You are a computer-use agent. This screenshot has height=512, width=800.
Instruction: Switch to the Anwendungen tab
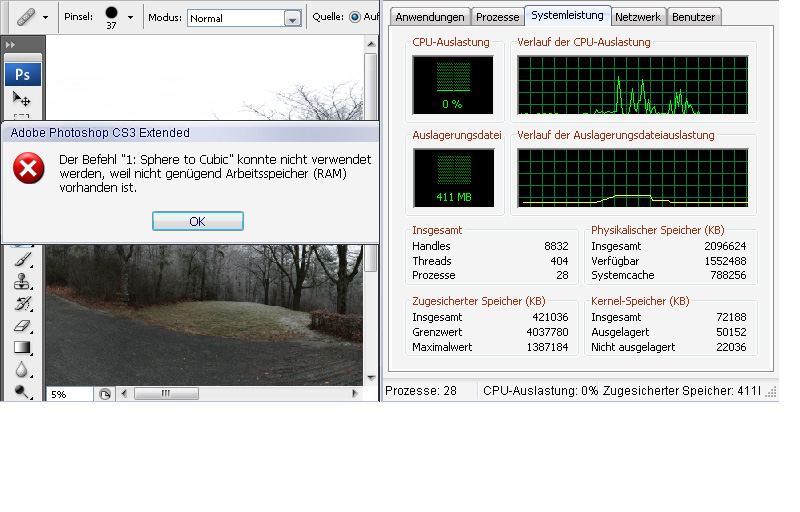pyautogui.click(x=430, y=17)
